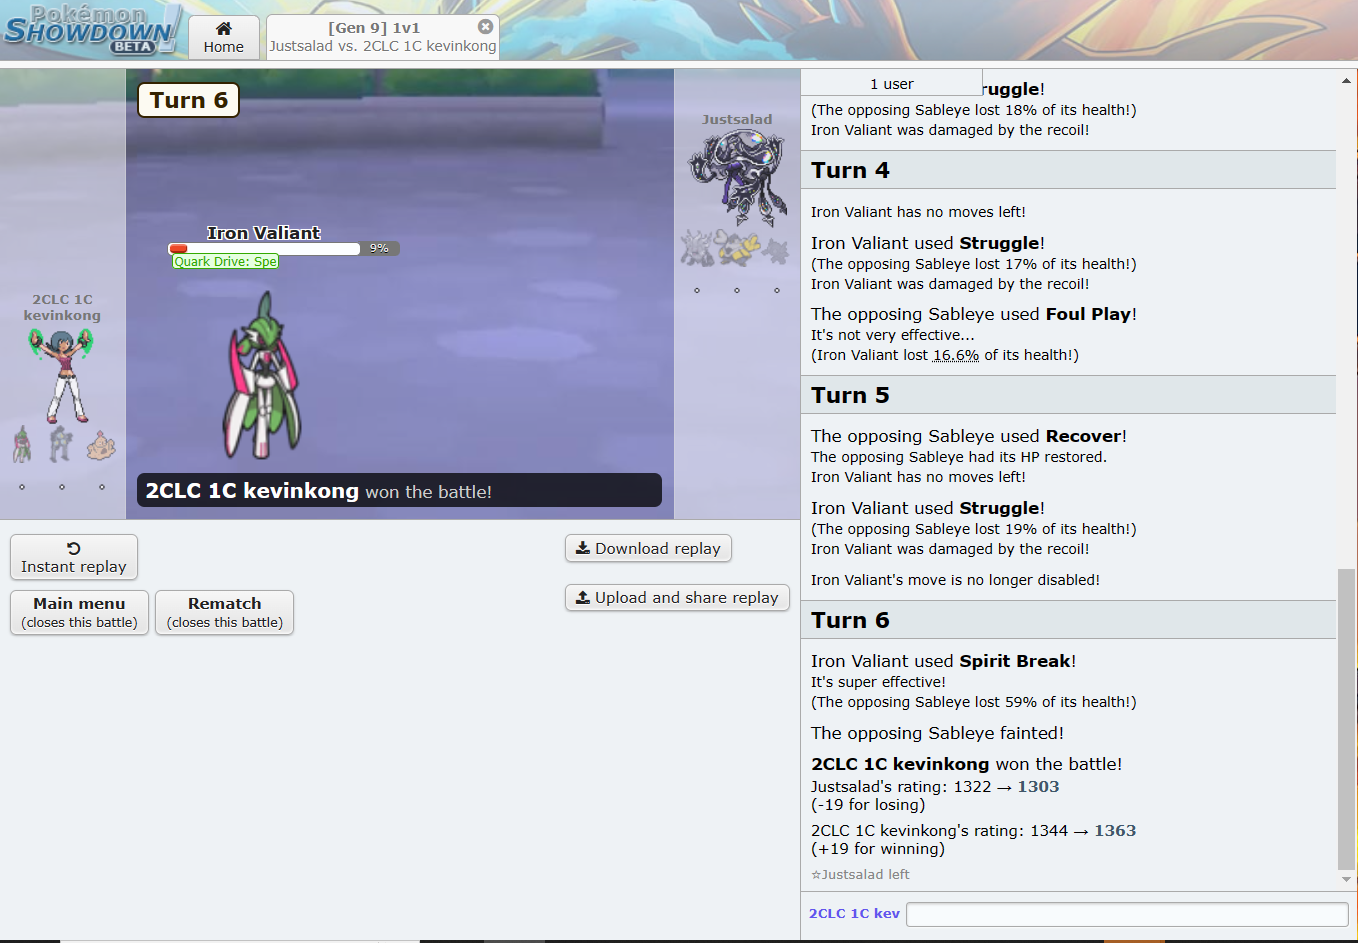
Task: Click Justsalad's third greyed-out team icon
Action: click(x=776, y=250)
